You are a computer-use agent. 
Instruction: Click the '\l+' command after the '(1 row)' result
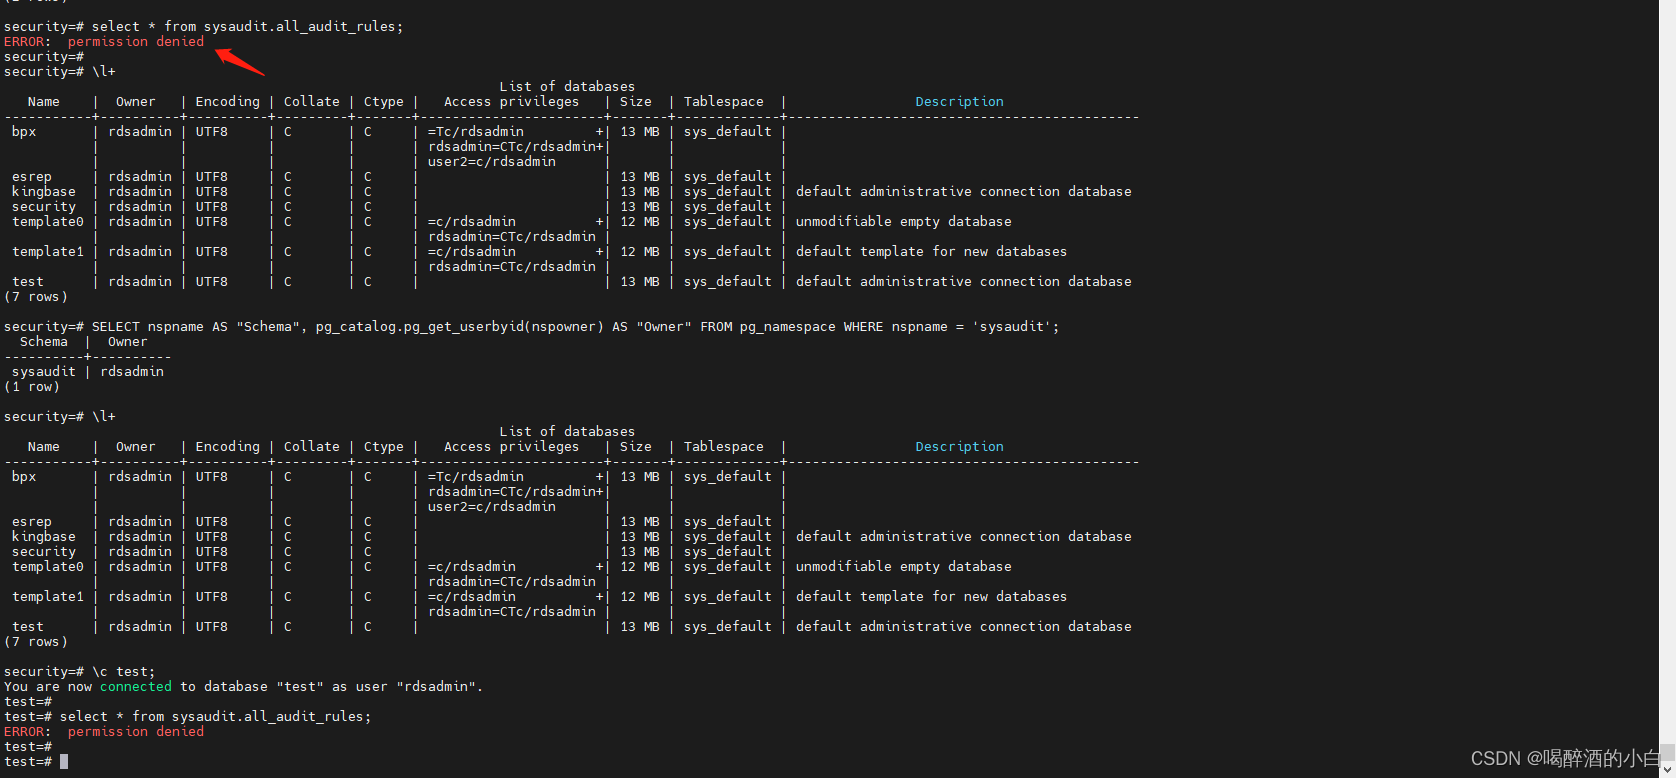tap(104, 417)
